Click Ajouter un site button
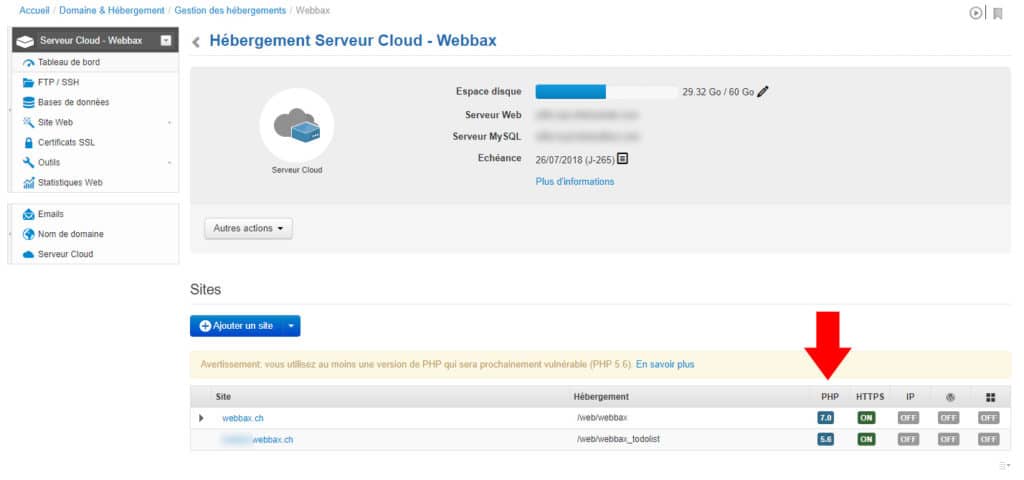This screenshot has height=480, width=1024. (x=236, y=326)
